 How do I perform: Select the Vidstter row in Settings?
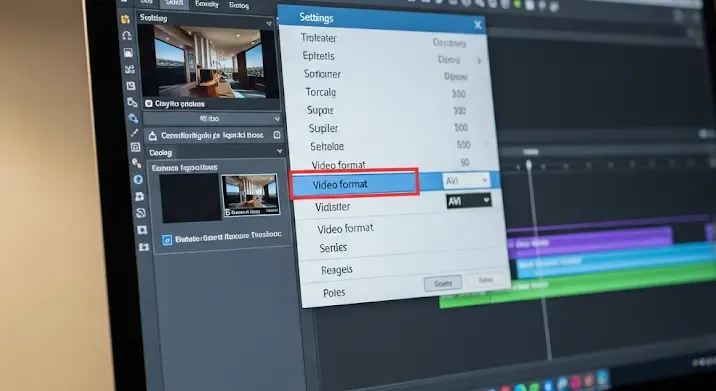coord(333,207)
